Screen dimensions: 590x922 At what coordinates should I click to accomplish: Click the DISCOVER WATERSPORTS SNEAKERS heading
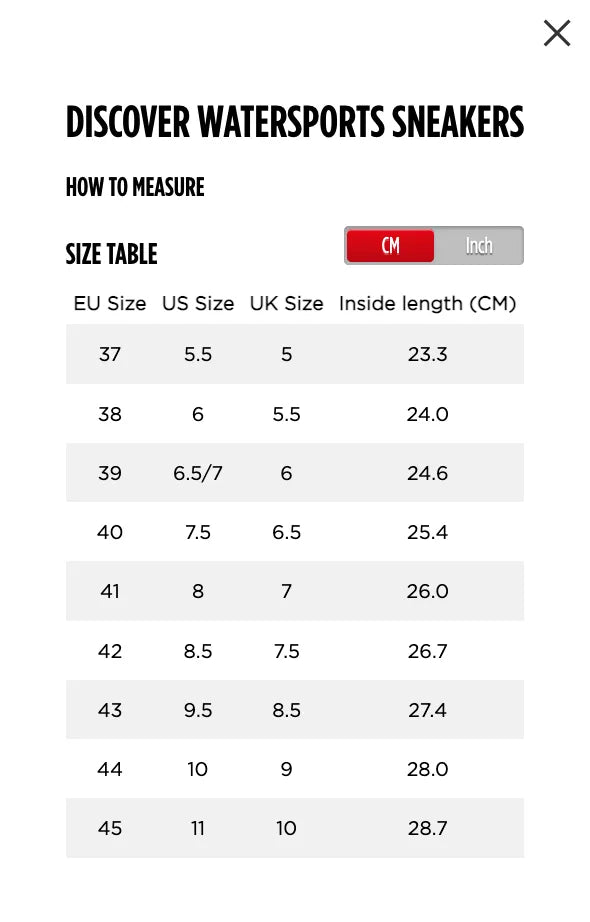295,122
